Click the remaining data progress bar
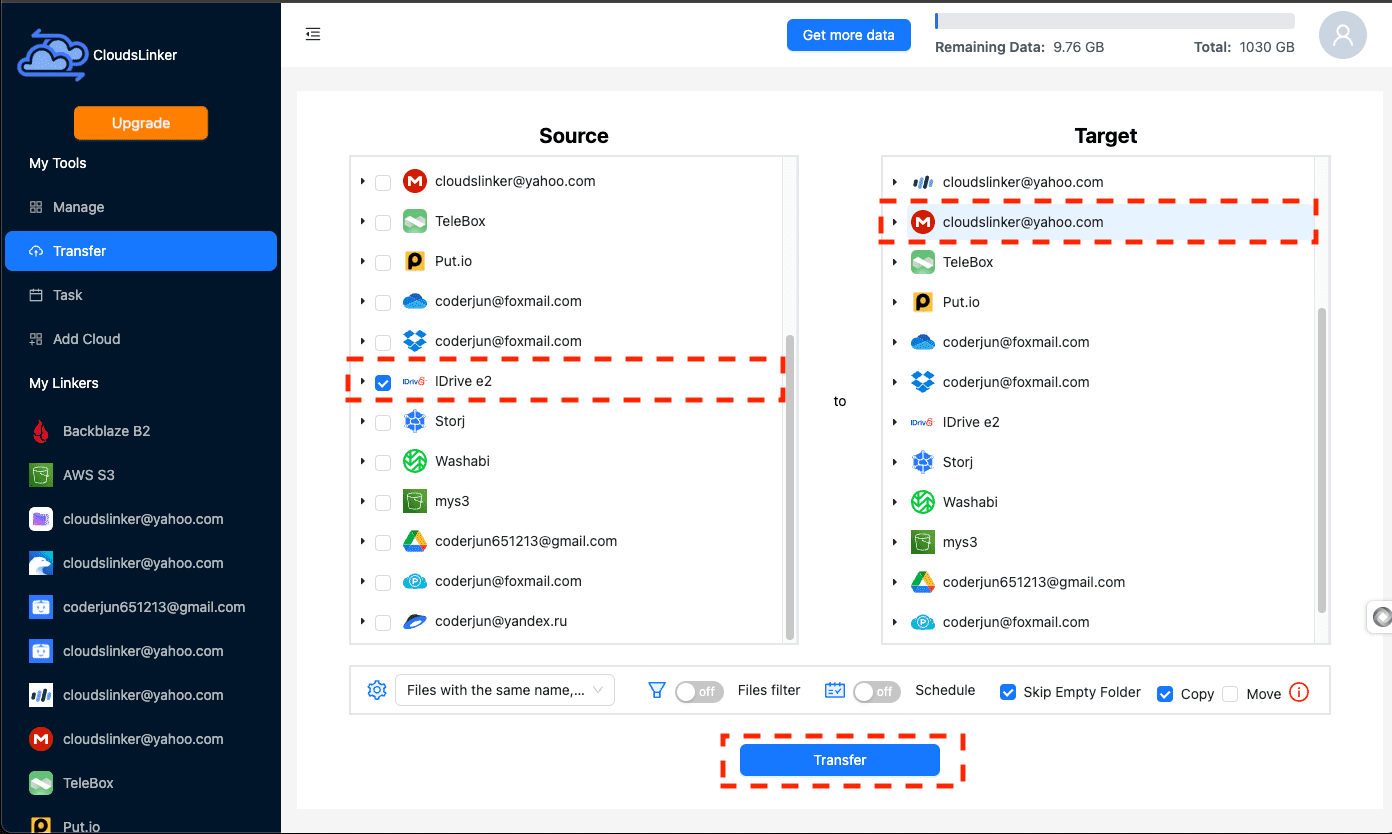1392x834 pixels. pyautogui.click(x=1114, y=21)
